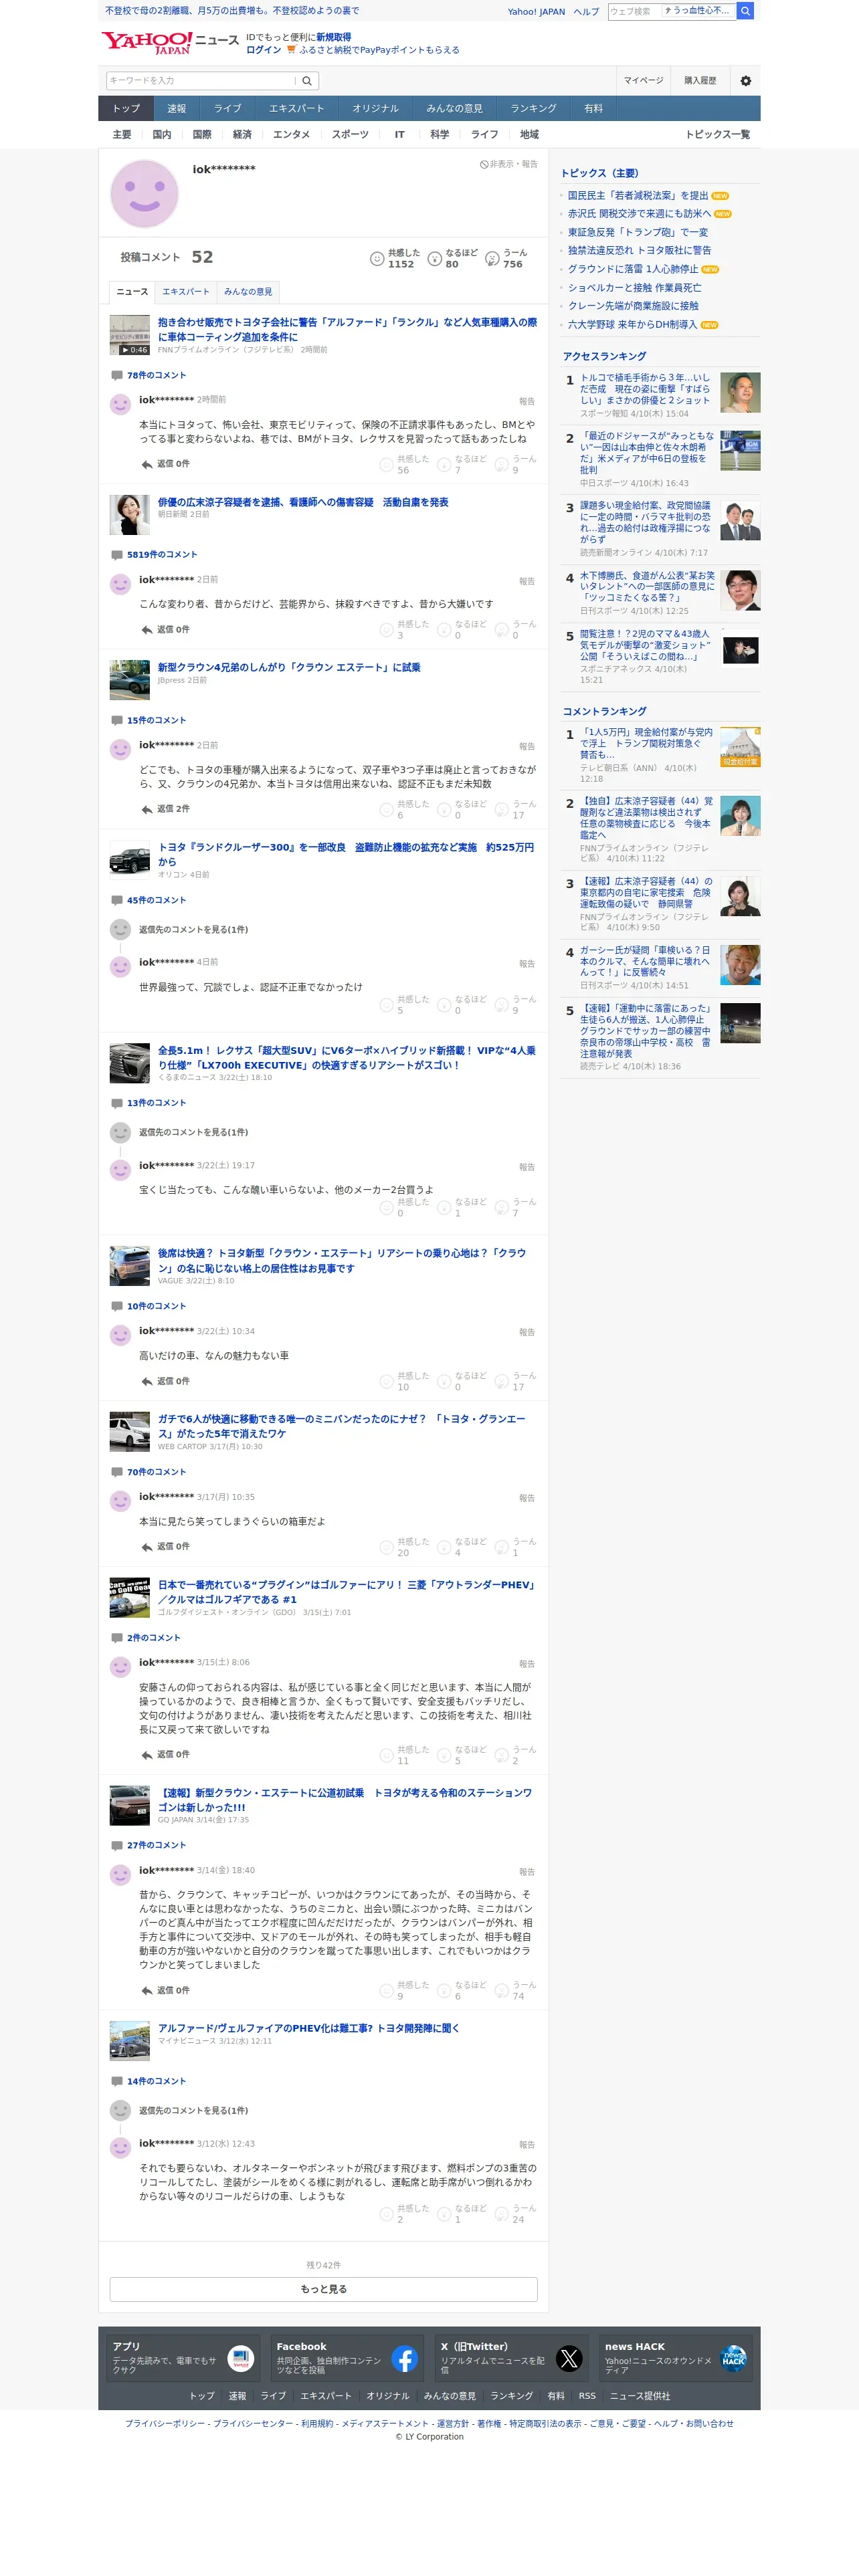Select the トップ tab in the blue navigation
859x2576 pixels.
click(126, 109)
